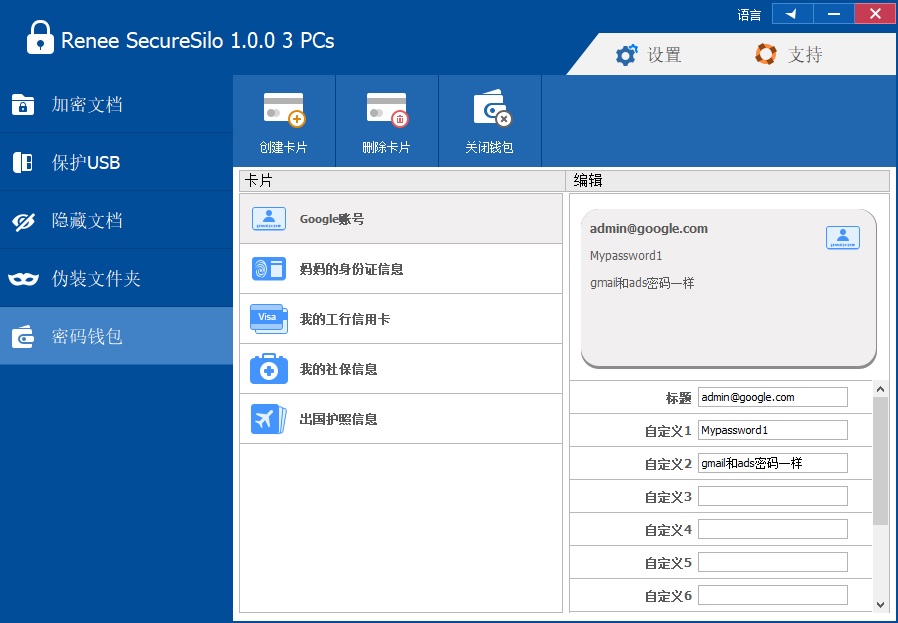This screenshot has width=898, height=623.
Task: Click the edit panel scrollbar thumb
Action: 880,461
